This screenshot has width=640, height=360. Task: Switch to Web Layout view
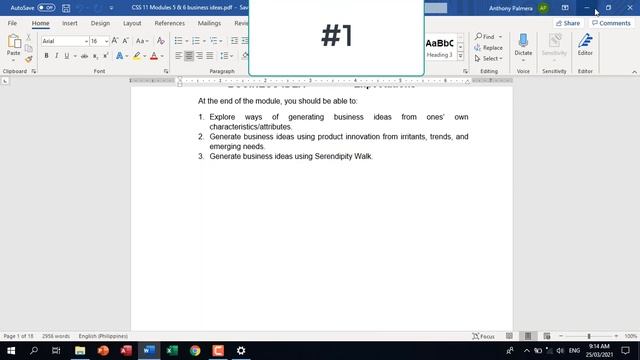[547, 336]
